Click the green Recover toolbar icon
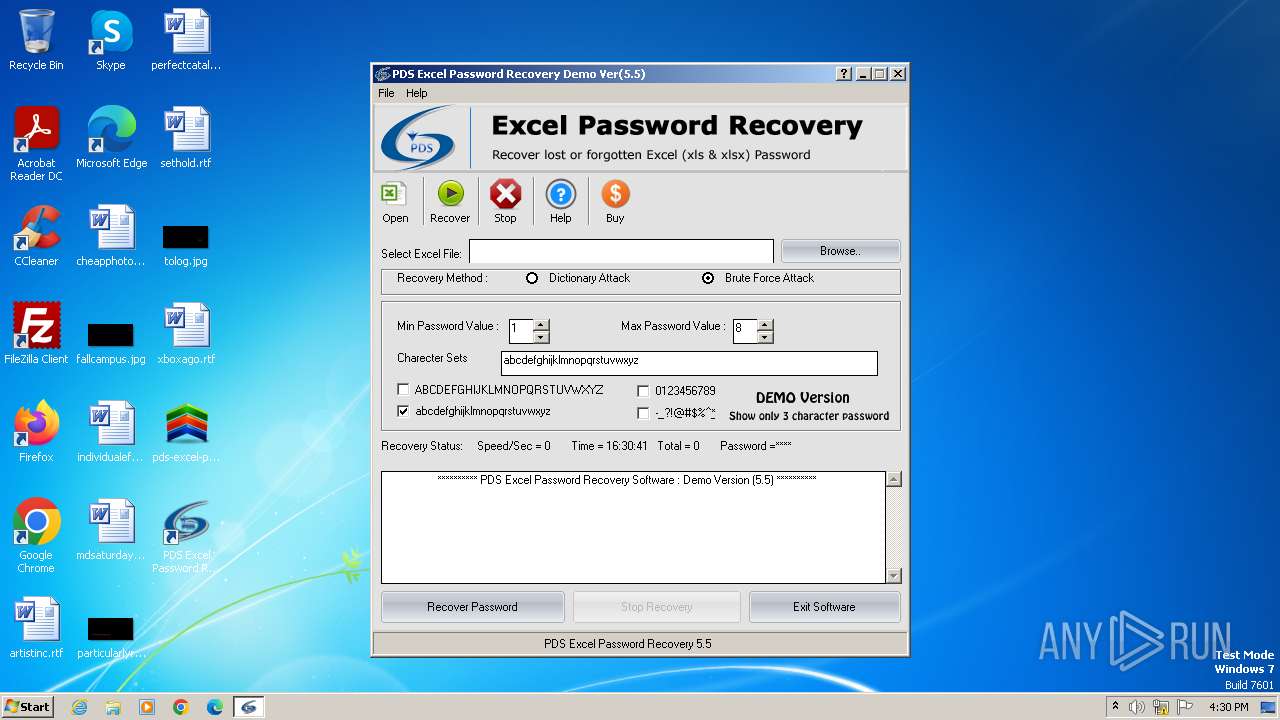1280x720 pixels. [x=450, y=201]
